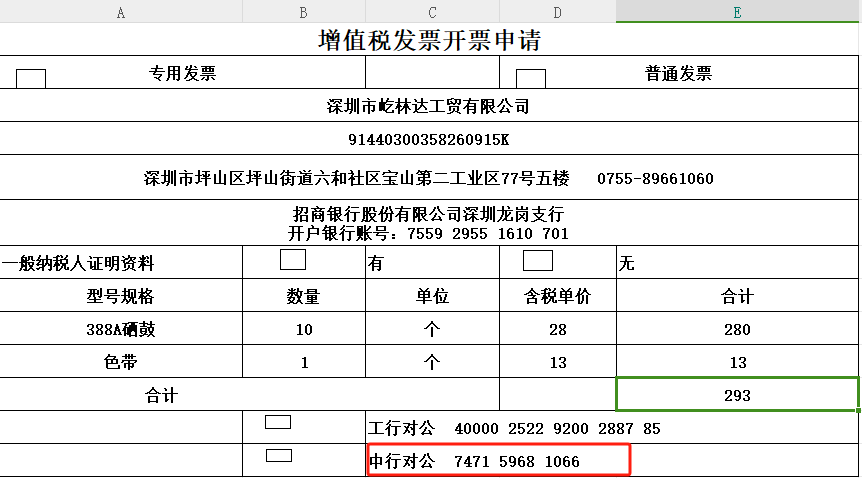The image size is (862, 478).
Task: Tick the checkbox beside 无
Action: (x=537, y=261)
